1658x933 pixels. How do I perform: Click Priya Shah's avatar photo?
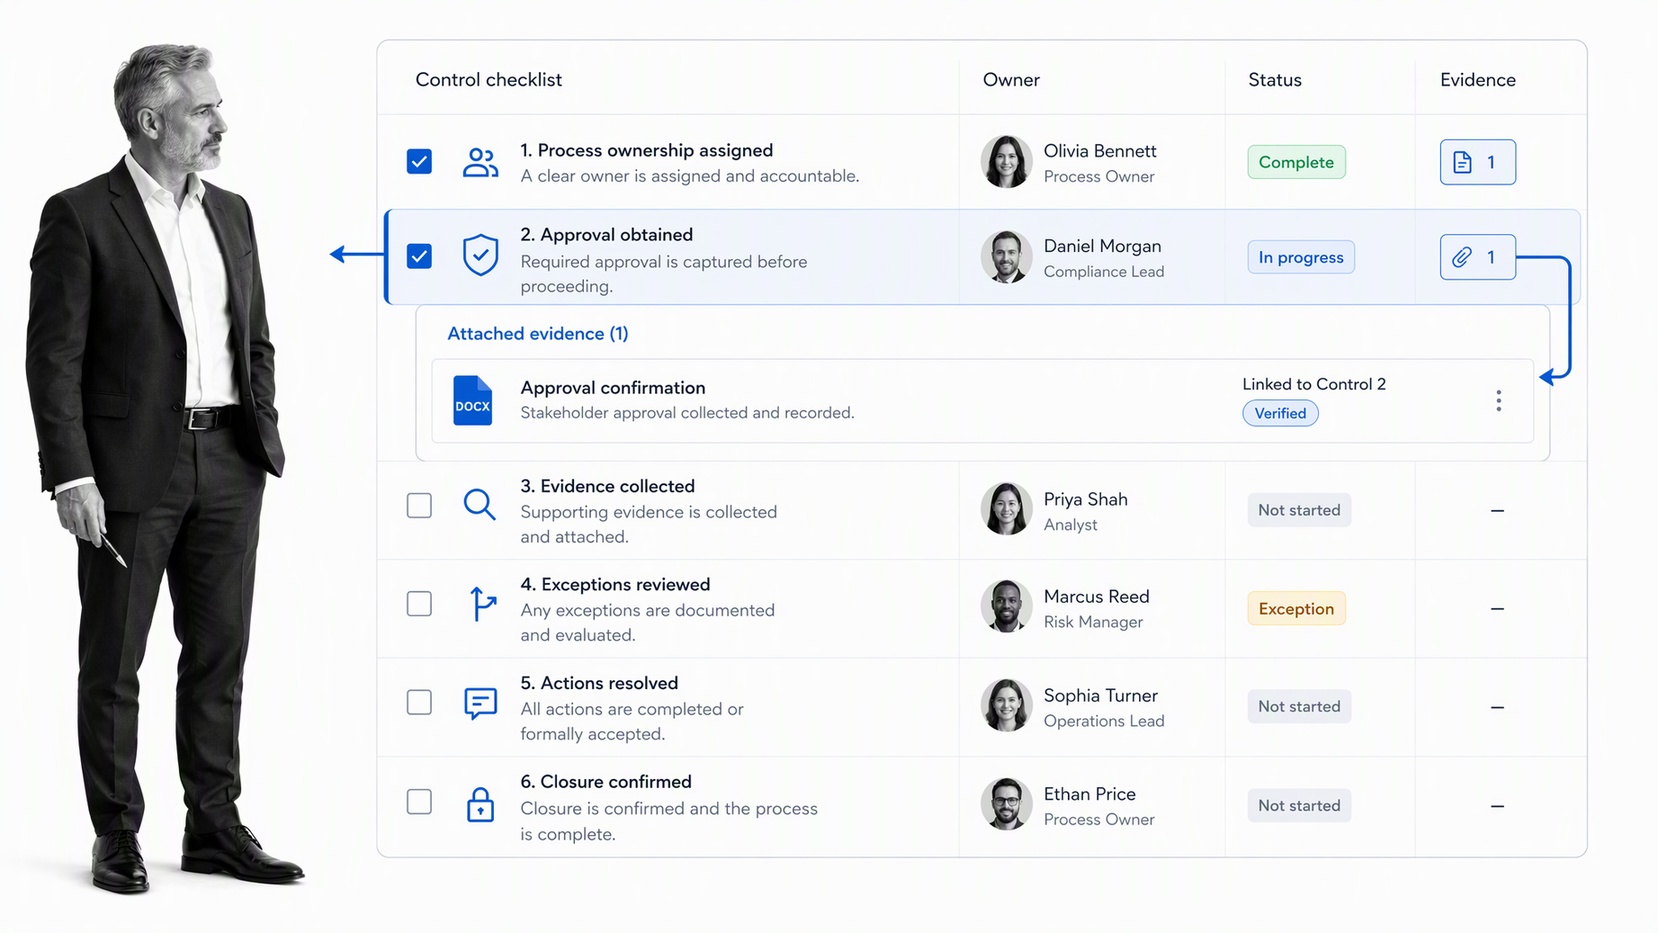(1006, 509)
